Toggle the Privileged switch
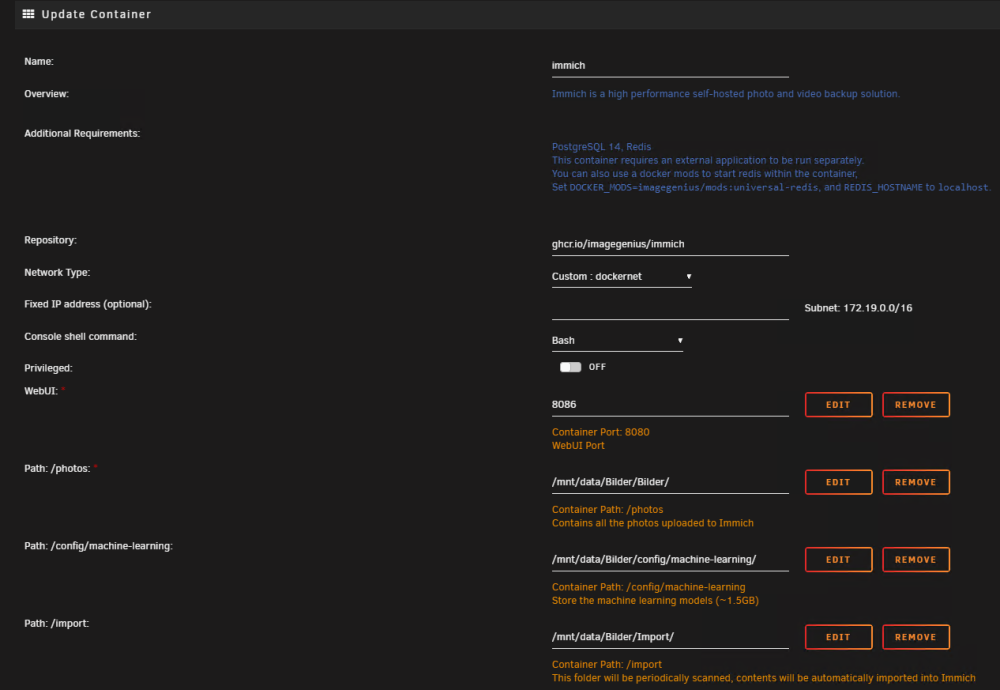 tap(570, 367)
